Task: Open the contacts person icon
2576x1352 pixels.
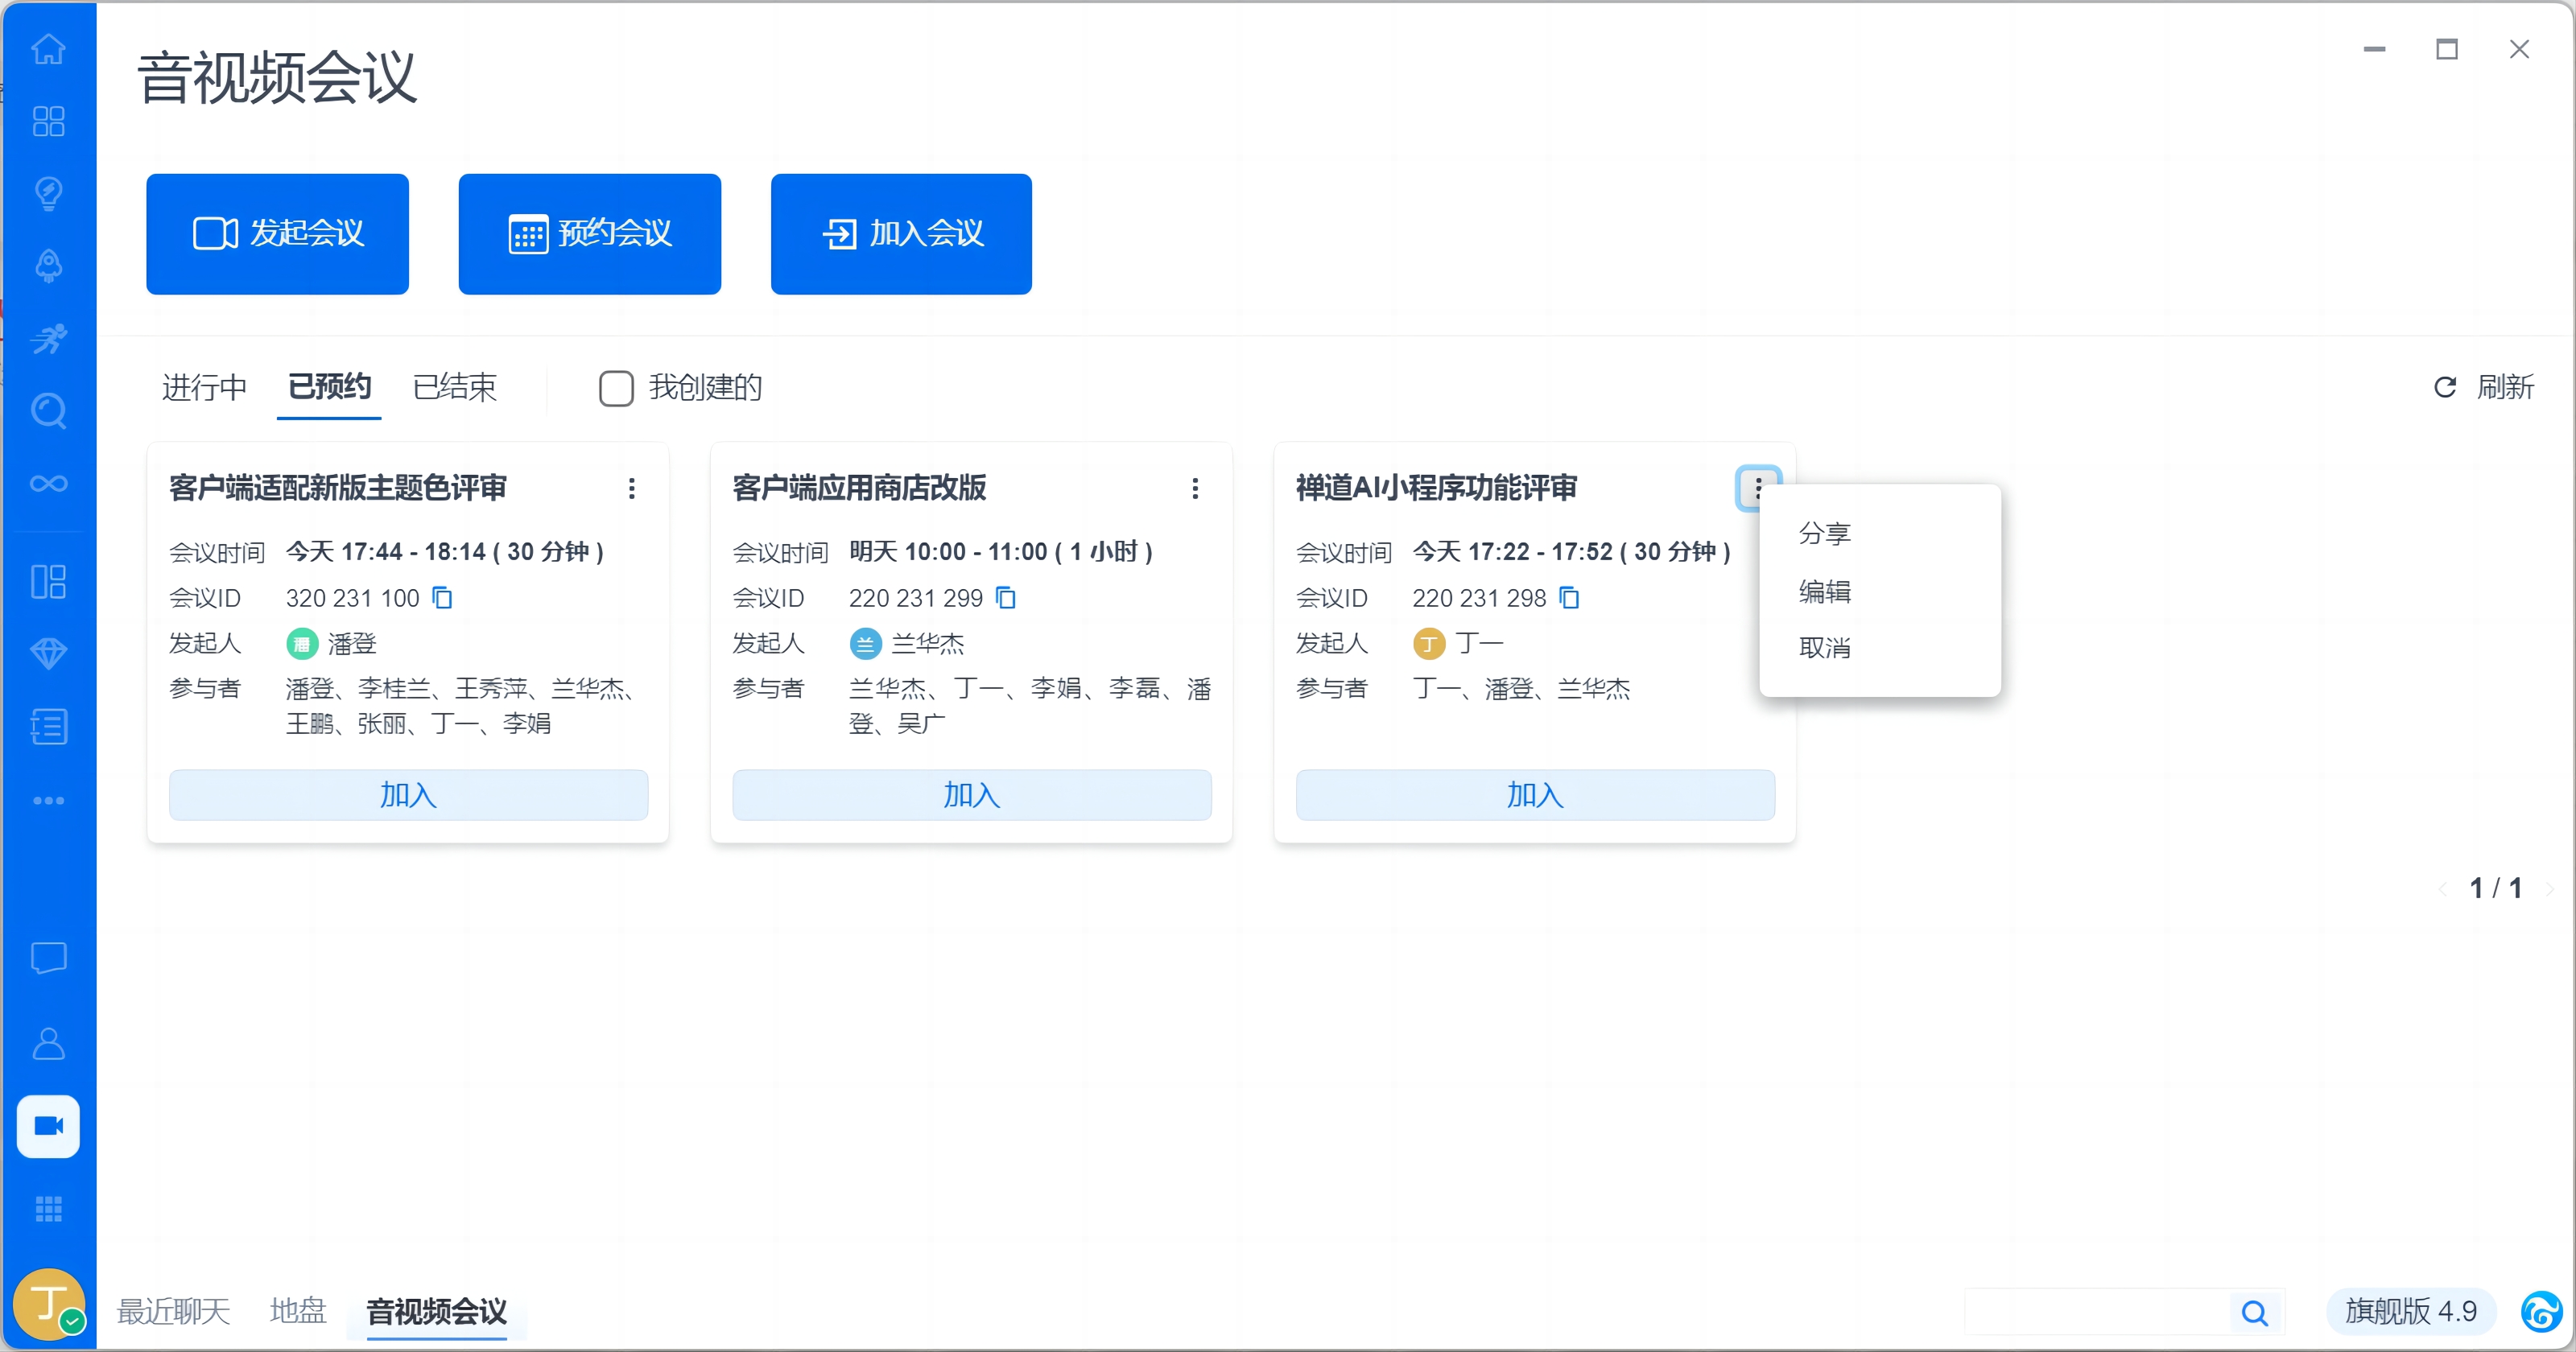Action: click(48, 1043)
